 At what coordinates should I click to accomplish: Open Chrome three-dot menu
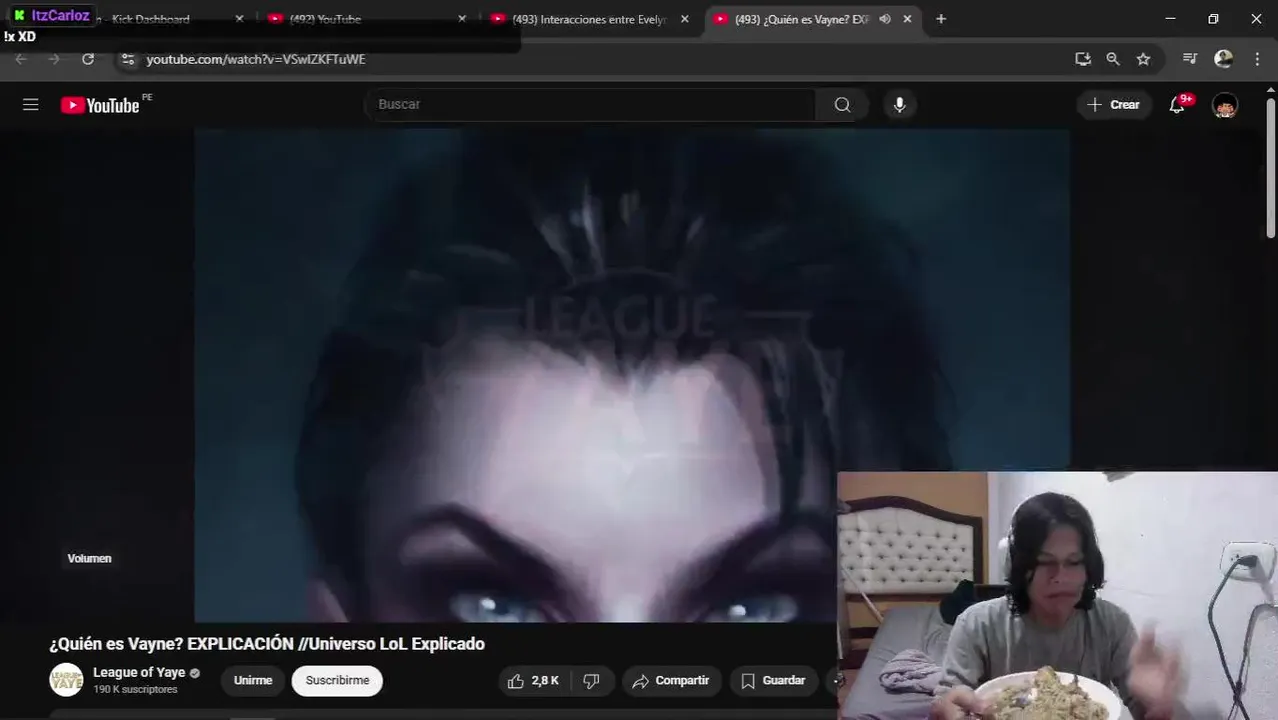(1257, 59)
